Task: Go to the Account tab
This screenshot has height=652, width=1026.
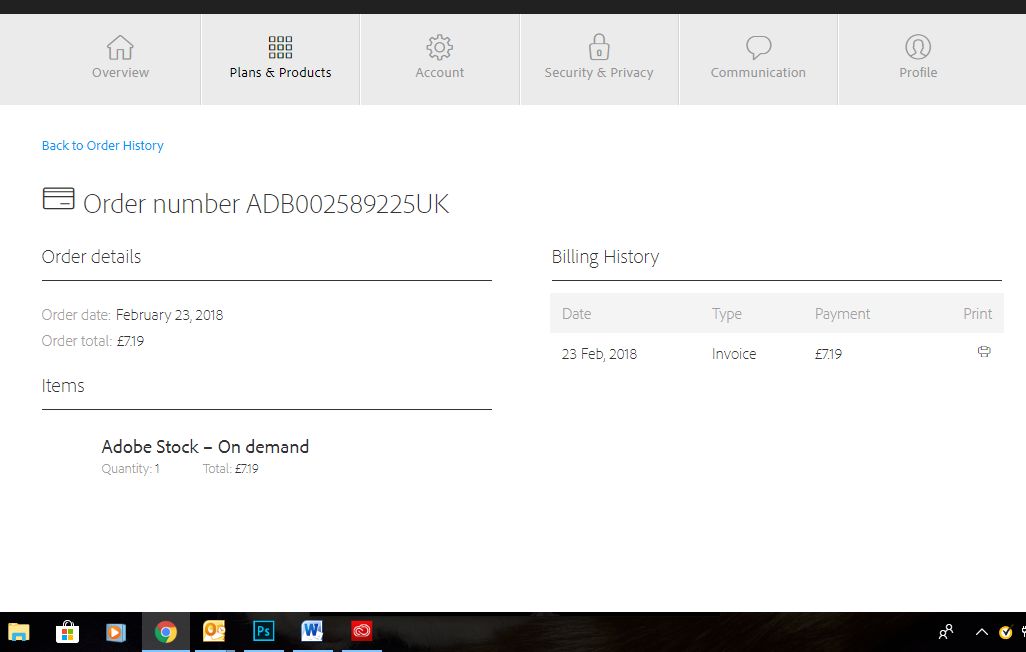Action: pos(440,58)
